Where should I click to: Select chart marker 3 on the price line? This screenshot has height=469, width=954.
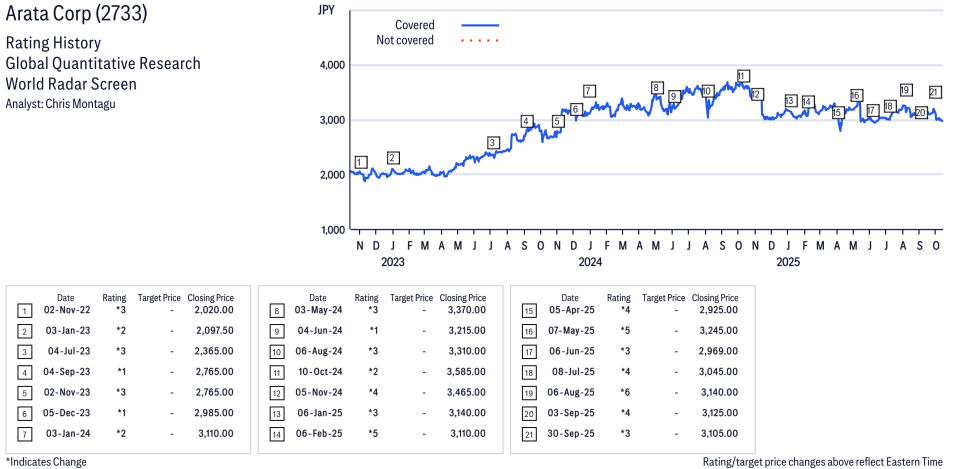point(492,143)
